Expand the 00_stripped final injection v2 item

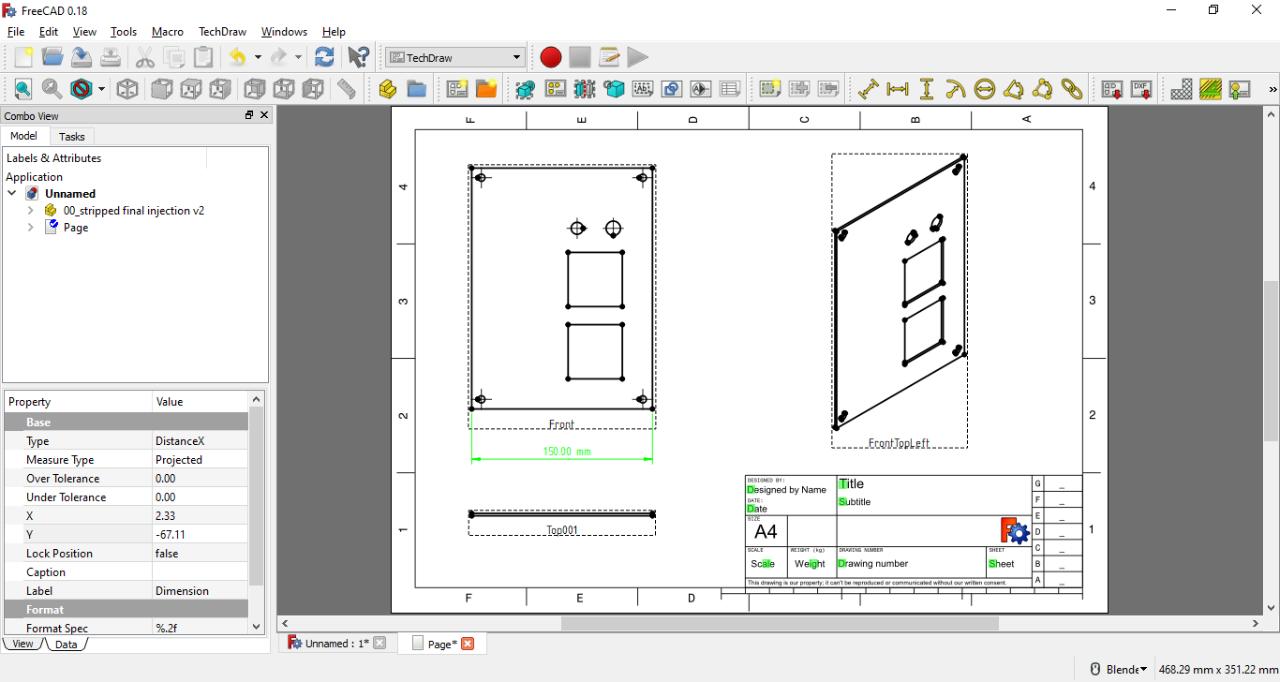(x=31, y=210)
